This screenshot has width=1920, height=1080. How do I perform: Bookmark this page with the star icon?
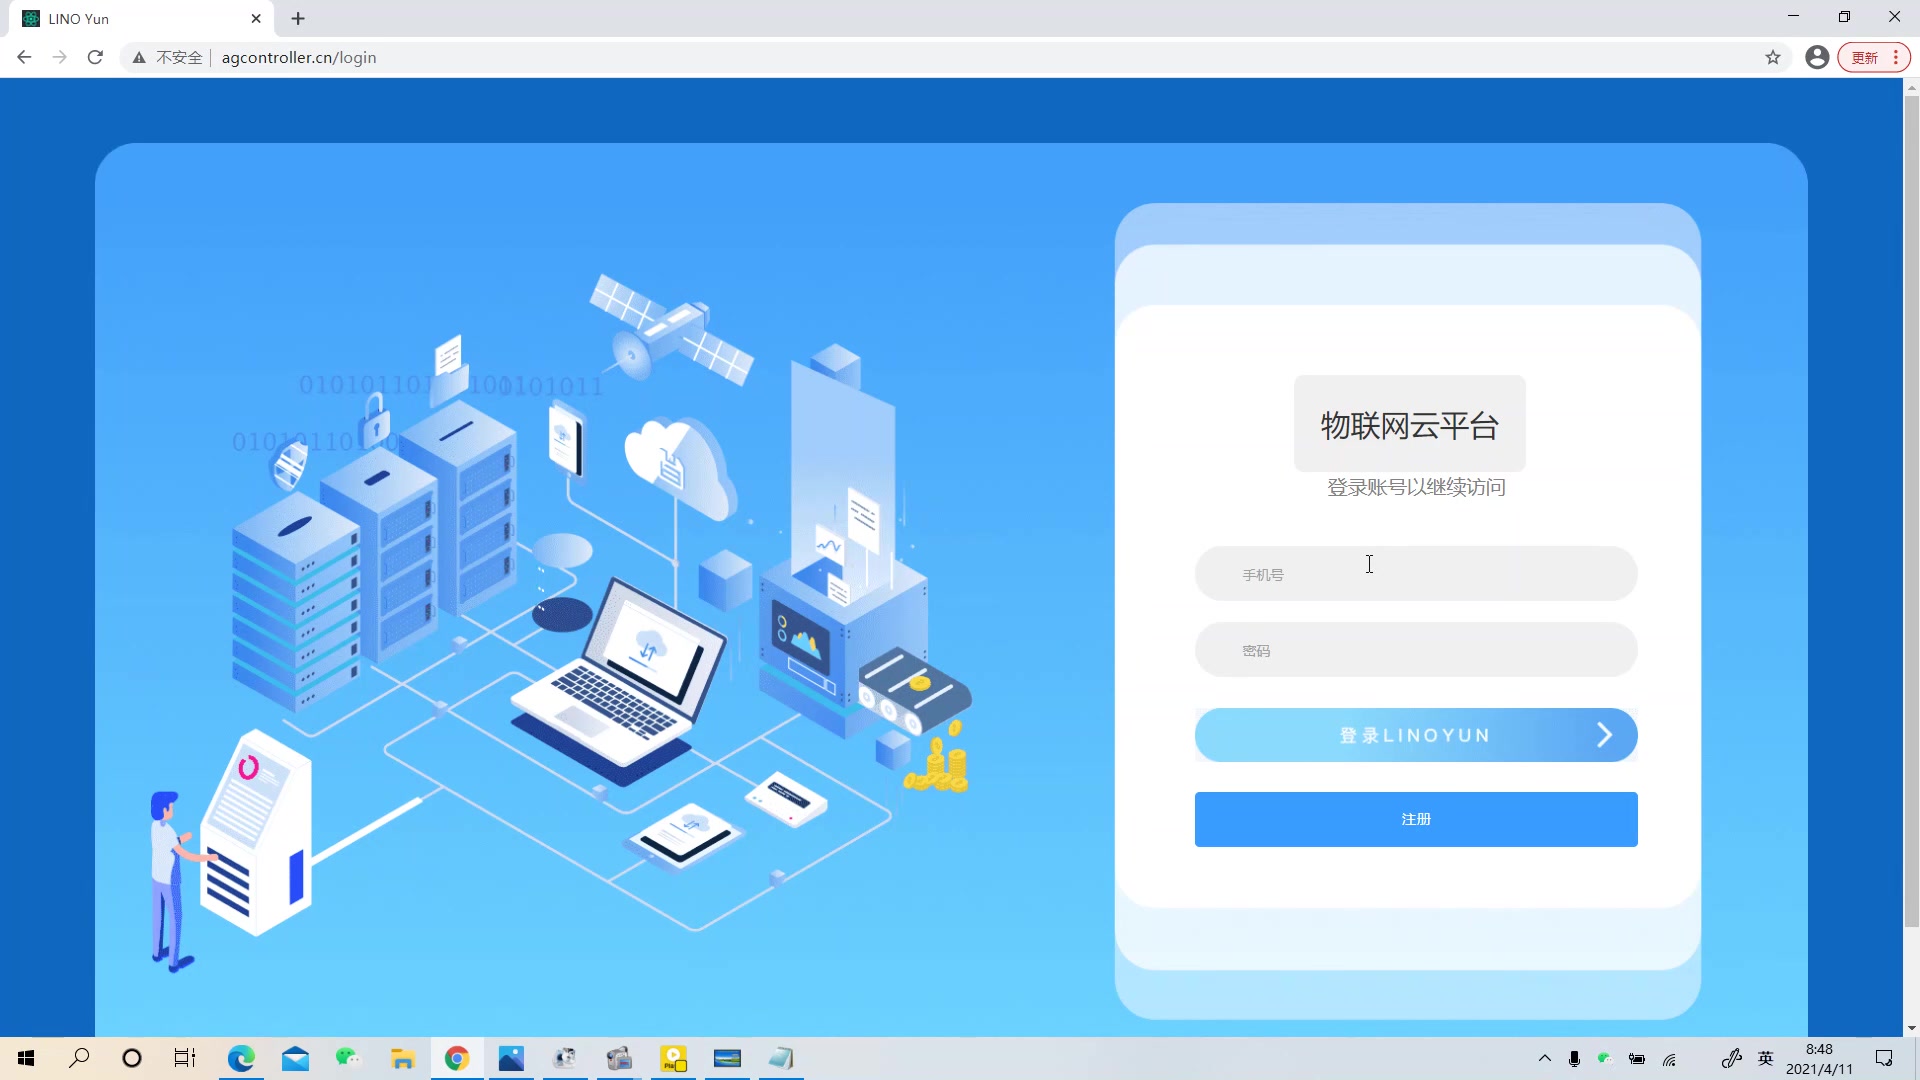(1773, 57)
